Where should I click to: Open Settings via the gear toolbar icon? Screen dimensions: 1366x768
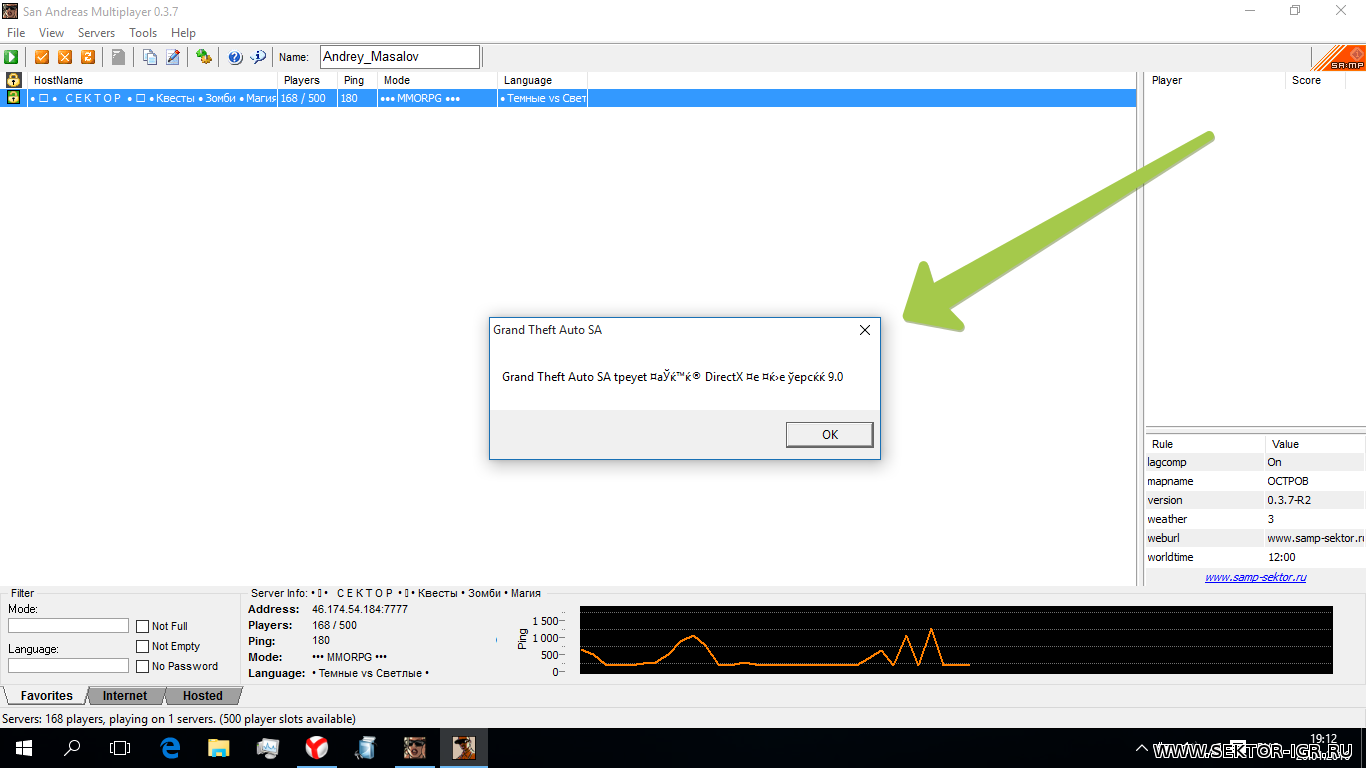203,57
